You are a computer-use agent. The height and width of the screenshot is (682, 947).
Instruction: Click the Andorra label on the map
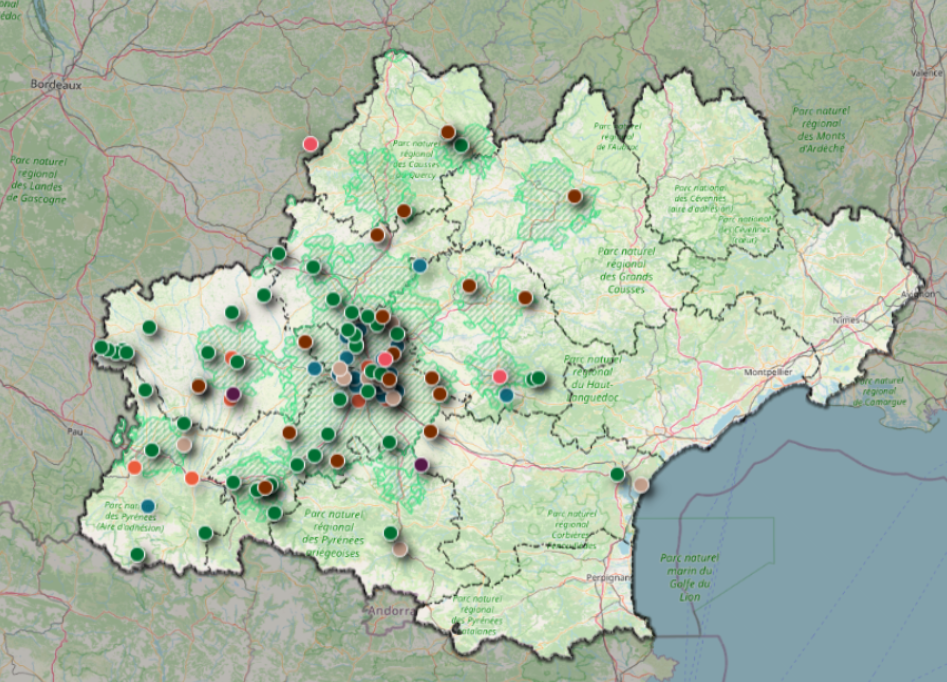tap(390, 609)
